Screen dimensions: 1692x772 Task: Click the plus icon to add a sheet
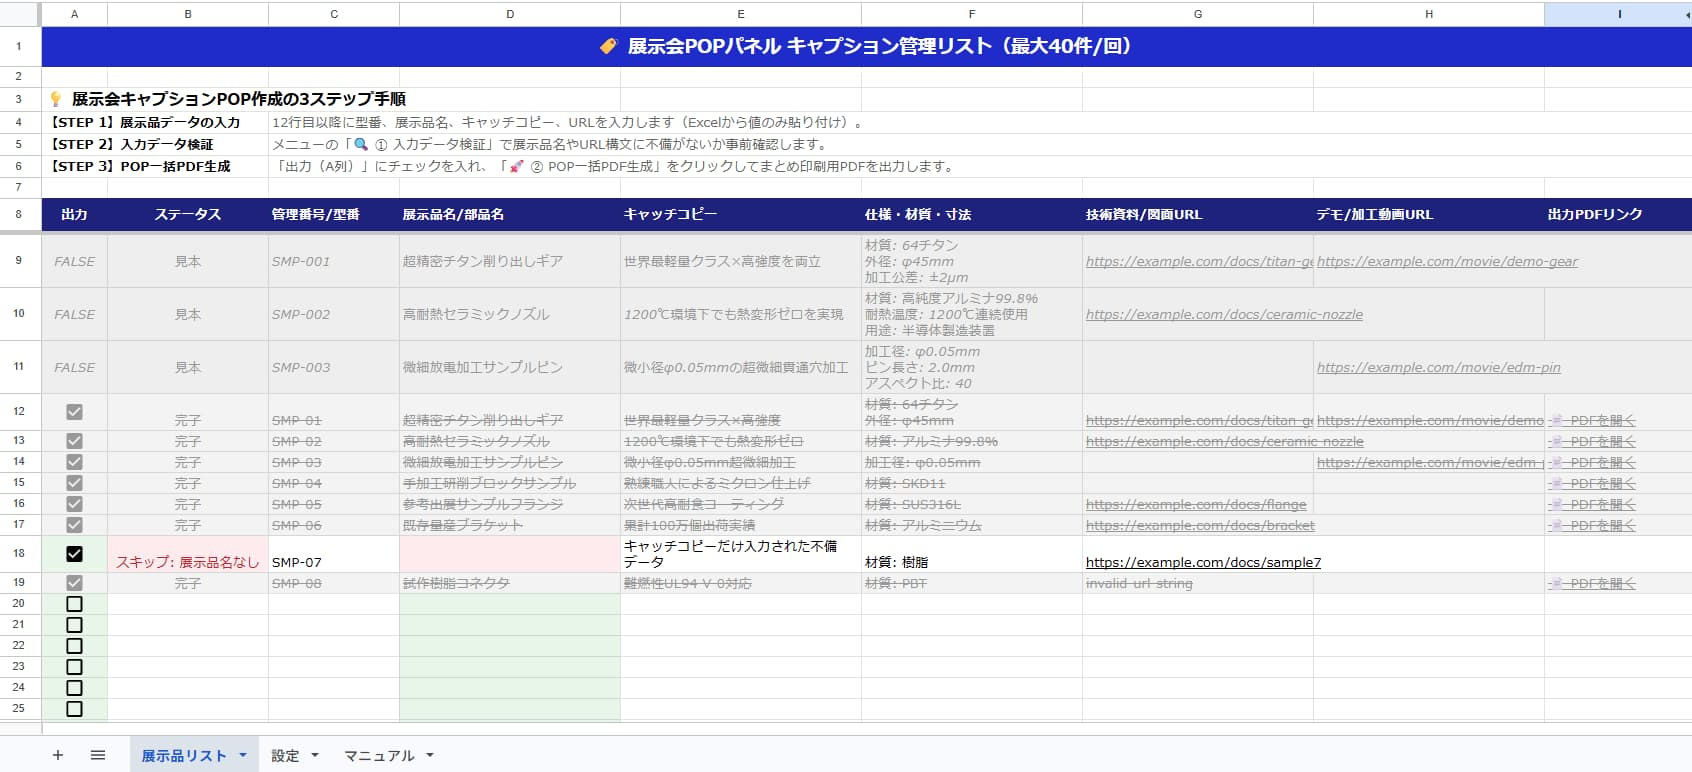[x=58, y=755]
